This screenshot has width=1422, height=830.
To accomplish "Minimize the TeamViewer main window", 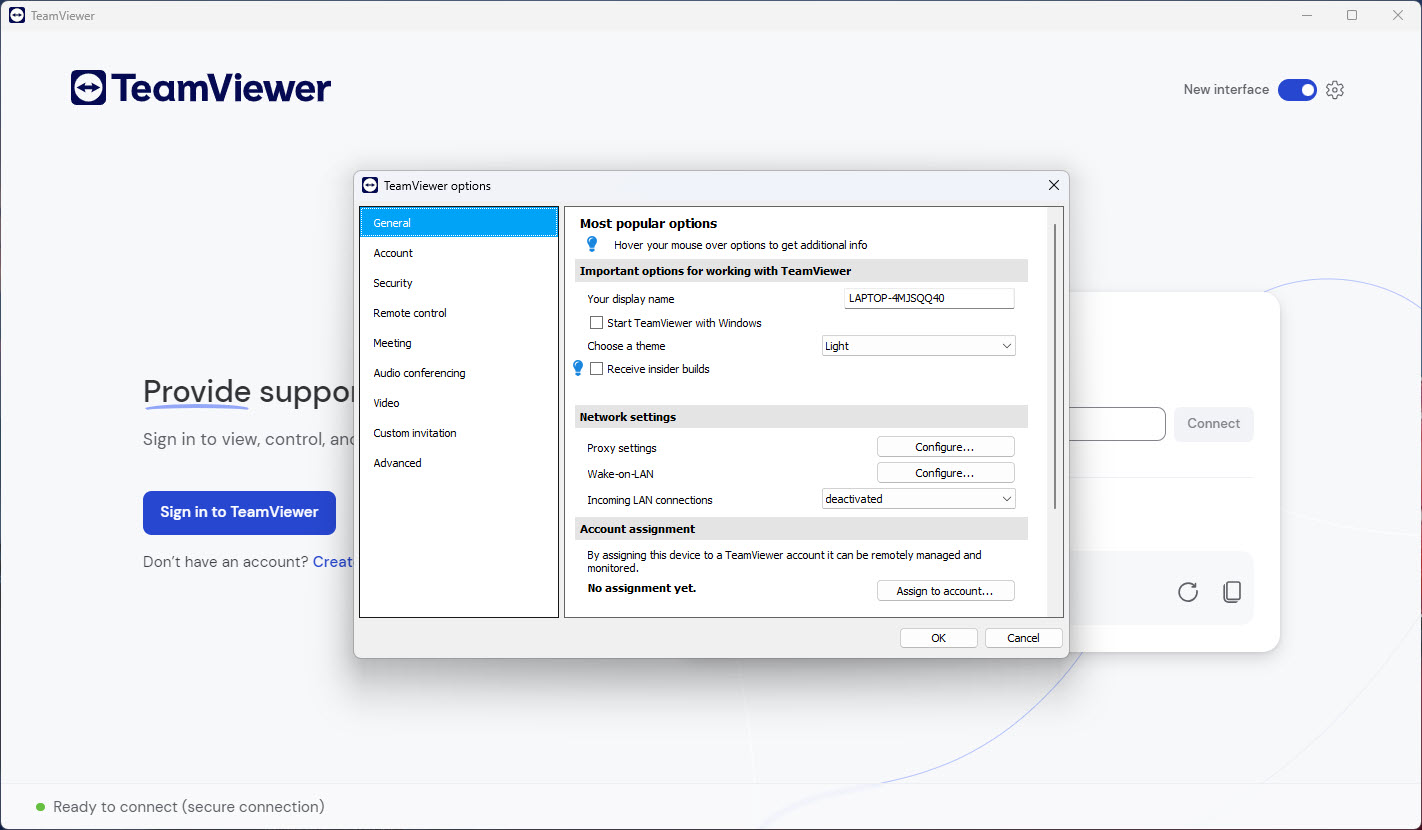I will pyautogui.click(x=1306, y=15).
